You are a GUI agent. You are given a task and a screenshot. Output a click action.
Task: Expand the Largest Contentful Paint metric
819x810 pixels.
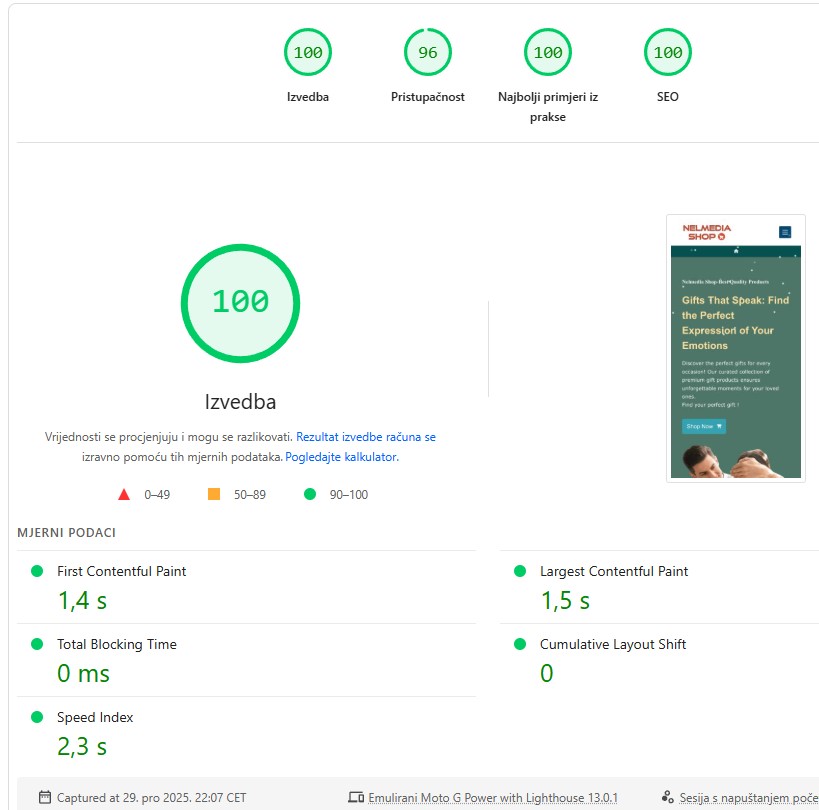coord(613,571)
